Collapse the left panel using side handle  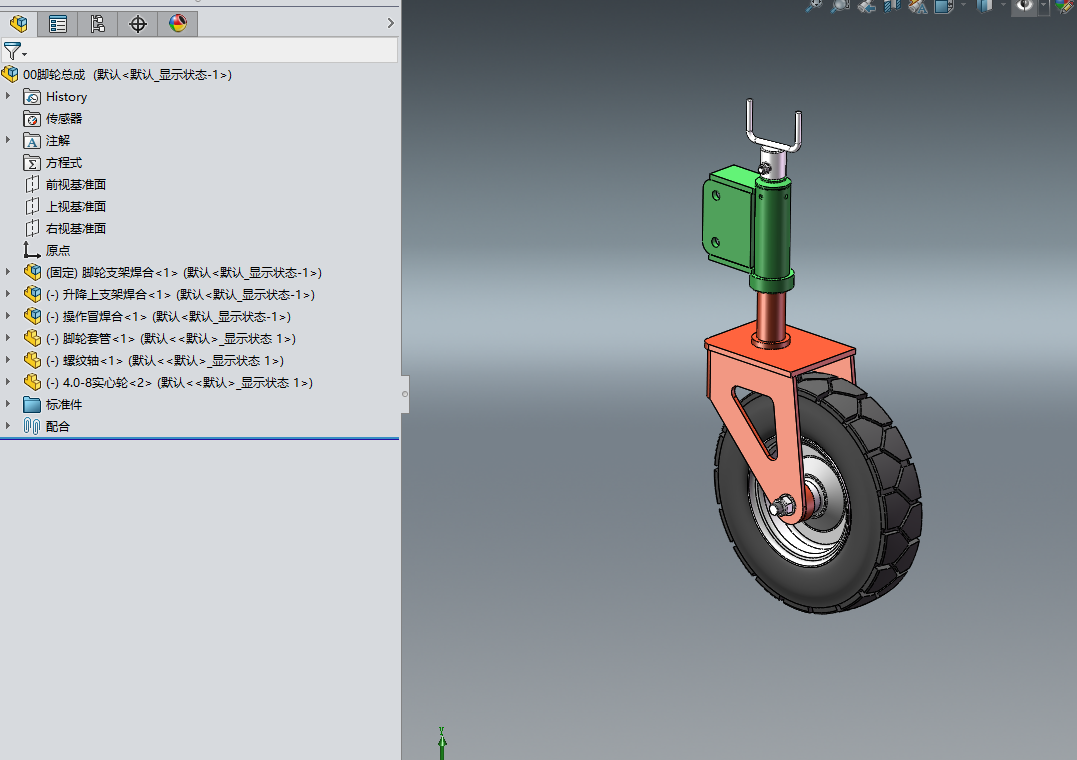coord(405,394)
